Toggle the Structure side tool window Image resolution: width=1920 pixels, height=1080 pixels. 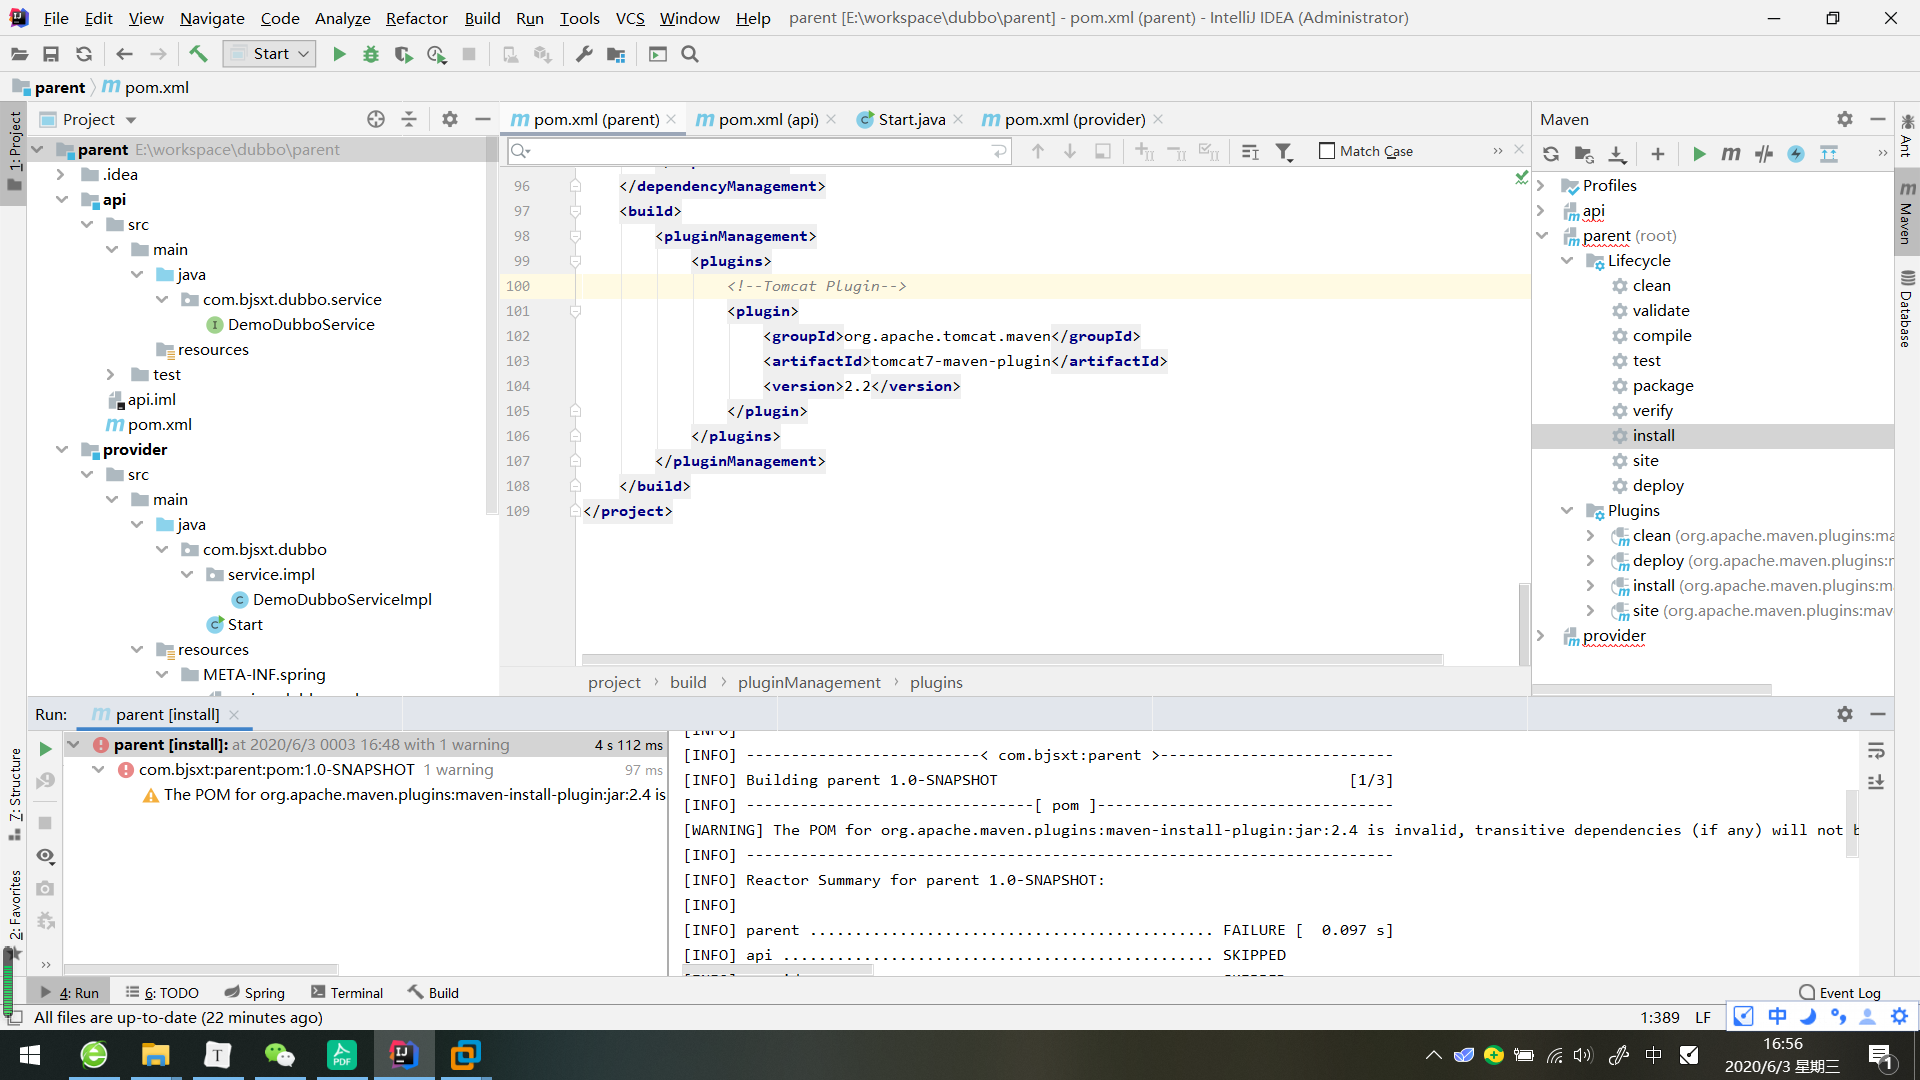[x=14, y=793]
